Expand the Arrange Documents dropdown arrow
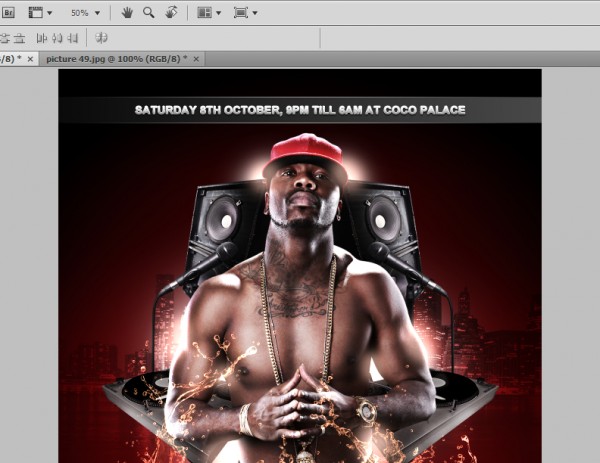600x463 pixels. click(218, 13)
